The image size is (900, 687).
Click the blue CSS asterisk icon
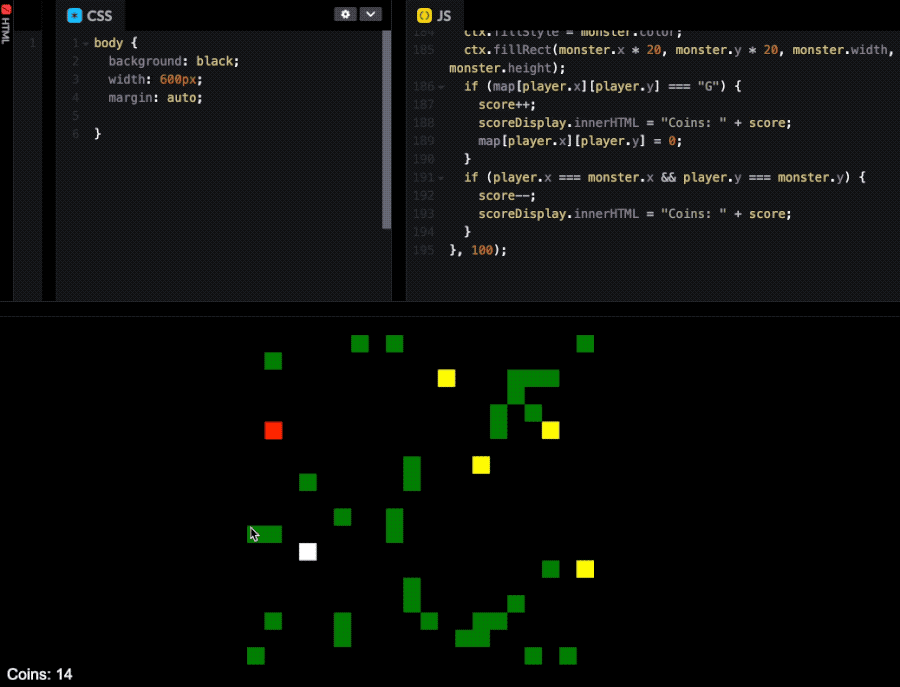[x=74, y=16]
